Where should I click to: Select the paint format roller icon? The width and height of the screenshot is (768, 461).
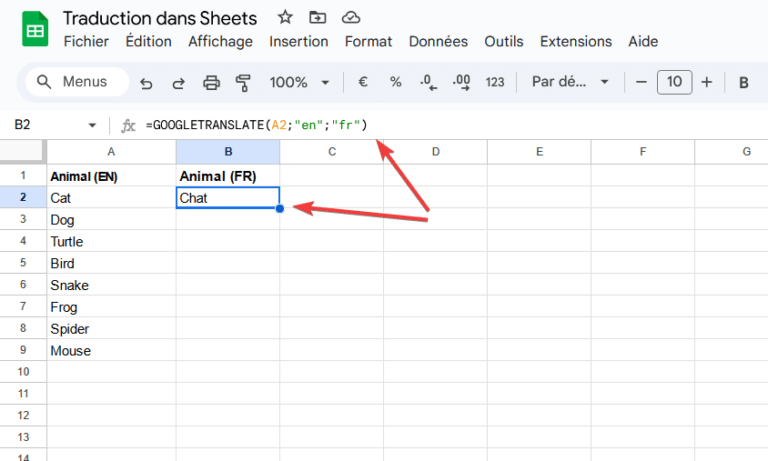(x=243, y=82)
